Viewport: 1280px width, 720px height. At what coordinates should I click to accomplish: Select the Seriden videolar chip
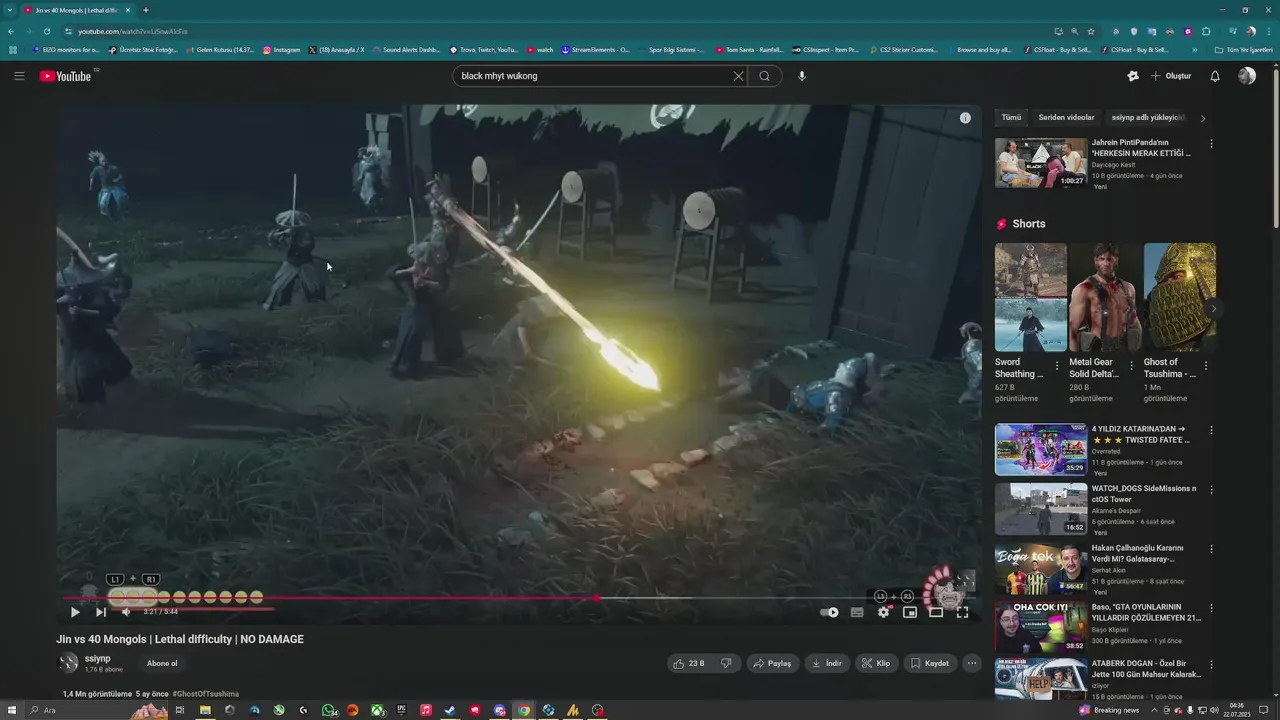pyautogui.click(x=1066, y=118)
